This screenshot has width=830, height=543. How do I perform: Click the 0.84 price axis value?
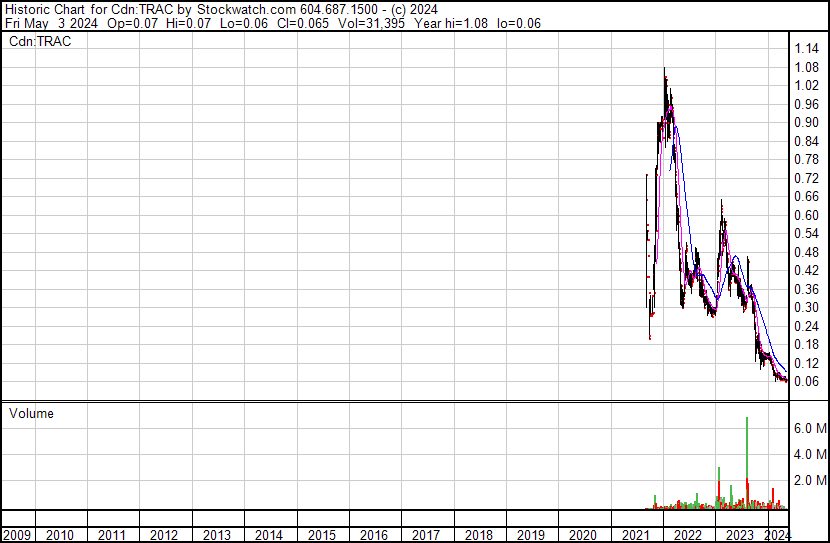pos(807,141)
